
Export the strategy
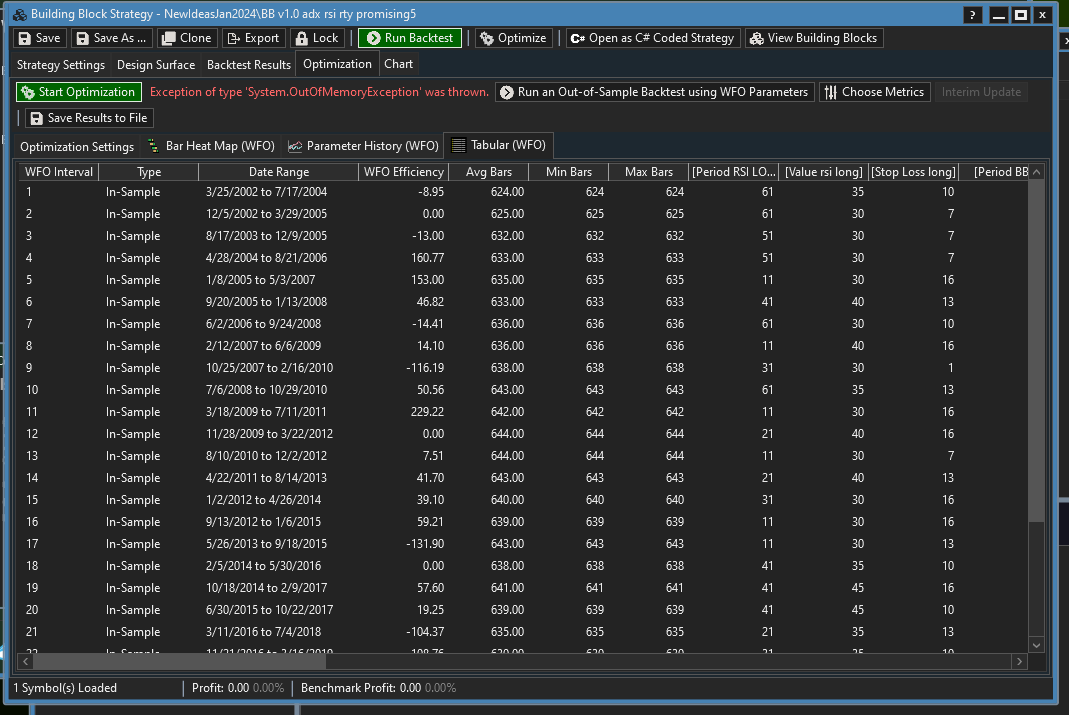tap(253, 38)
